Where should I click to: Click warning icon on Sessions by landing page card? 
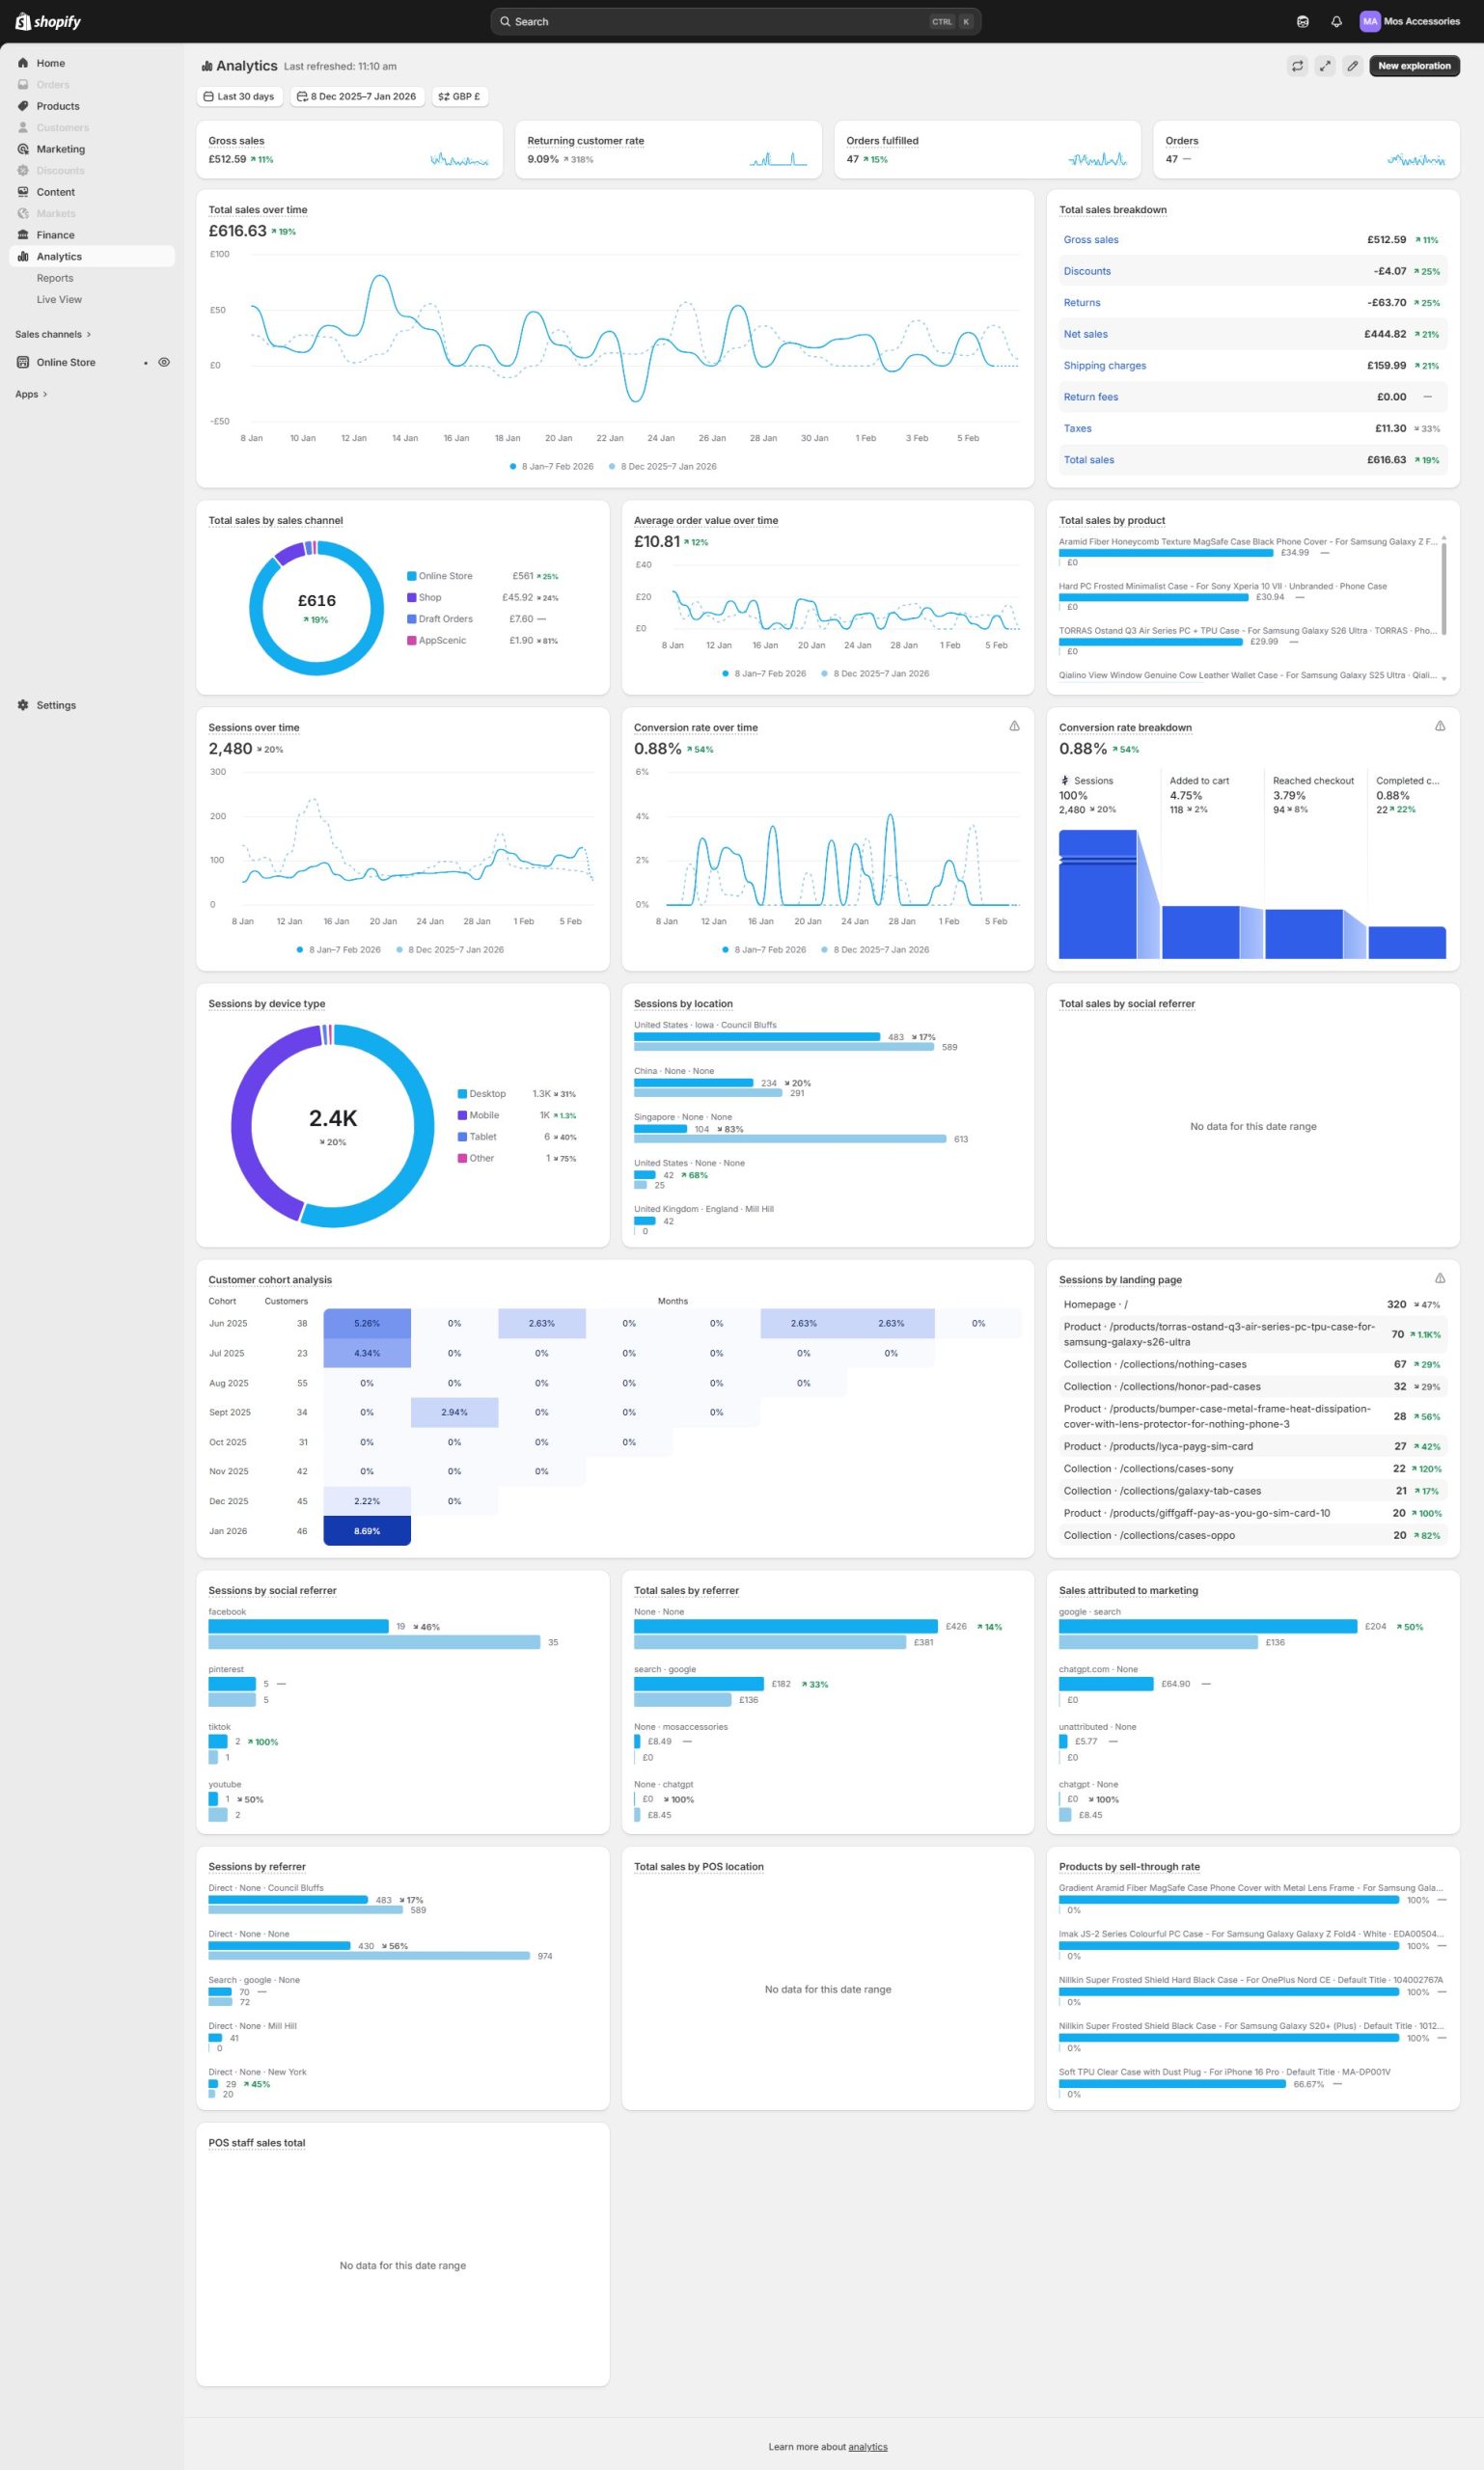1439,1278
